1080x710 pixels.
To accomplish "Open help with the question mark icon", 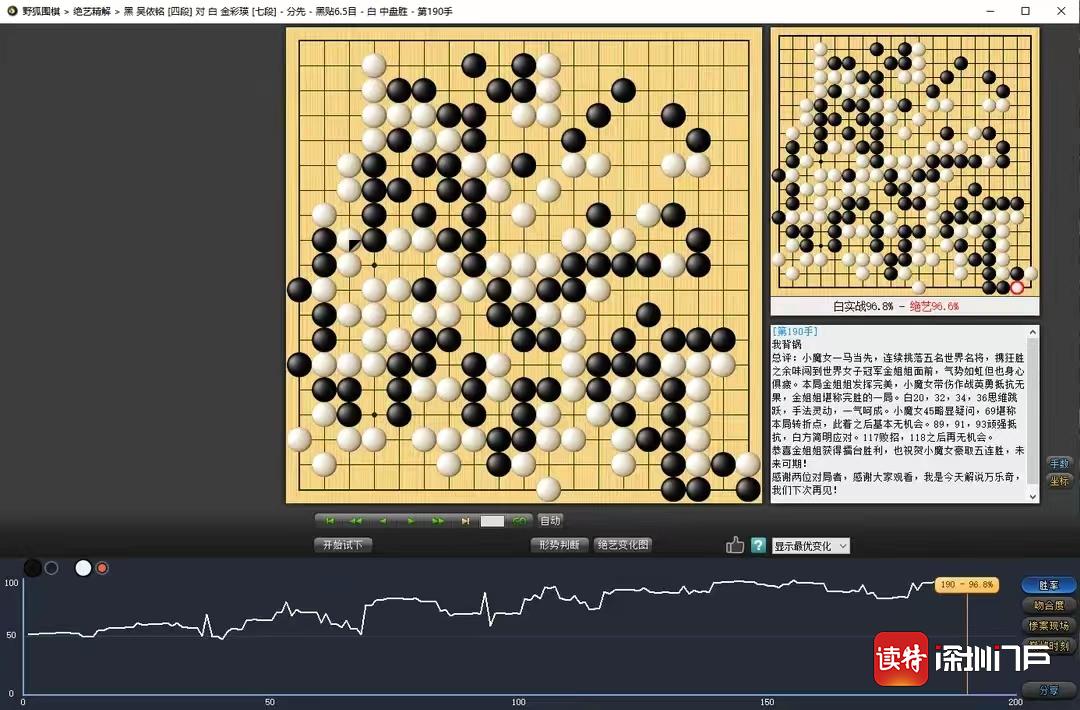I will [758, 545].
